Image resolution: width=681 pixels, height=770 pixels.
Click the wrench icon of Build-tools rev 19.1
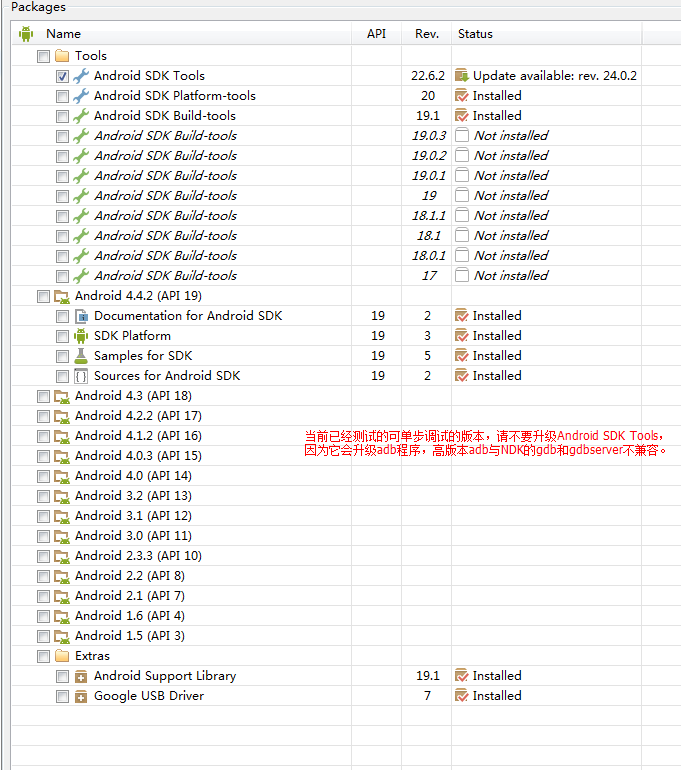(x=81, y=116)
